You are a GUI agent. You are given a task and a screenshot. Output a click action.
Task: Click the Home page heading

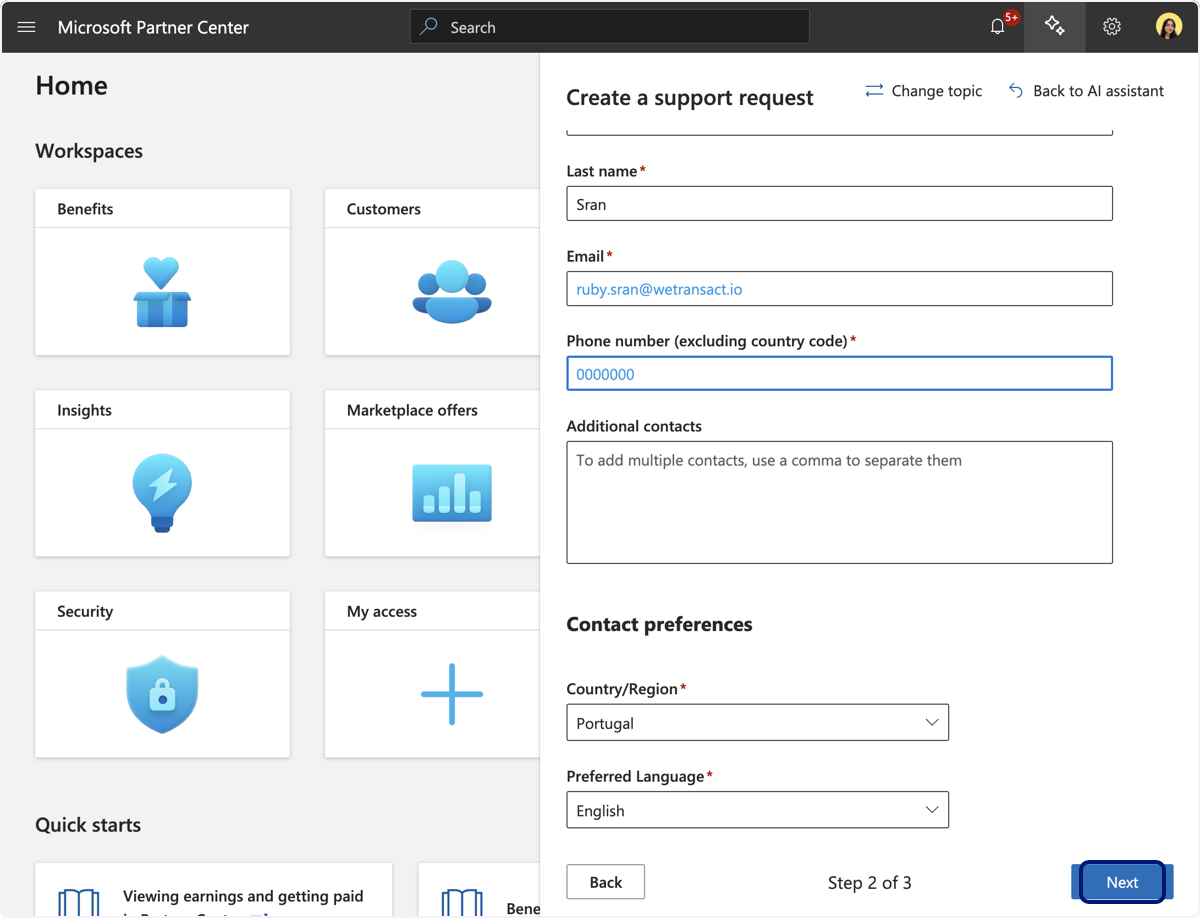click(x=72, y=86)
